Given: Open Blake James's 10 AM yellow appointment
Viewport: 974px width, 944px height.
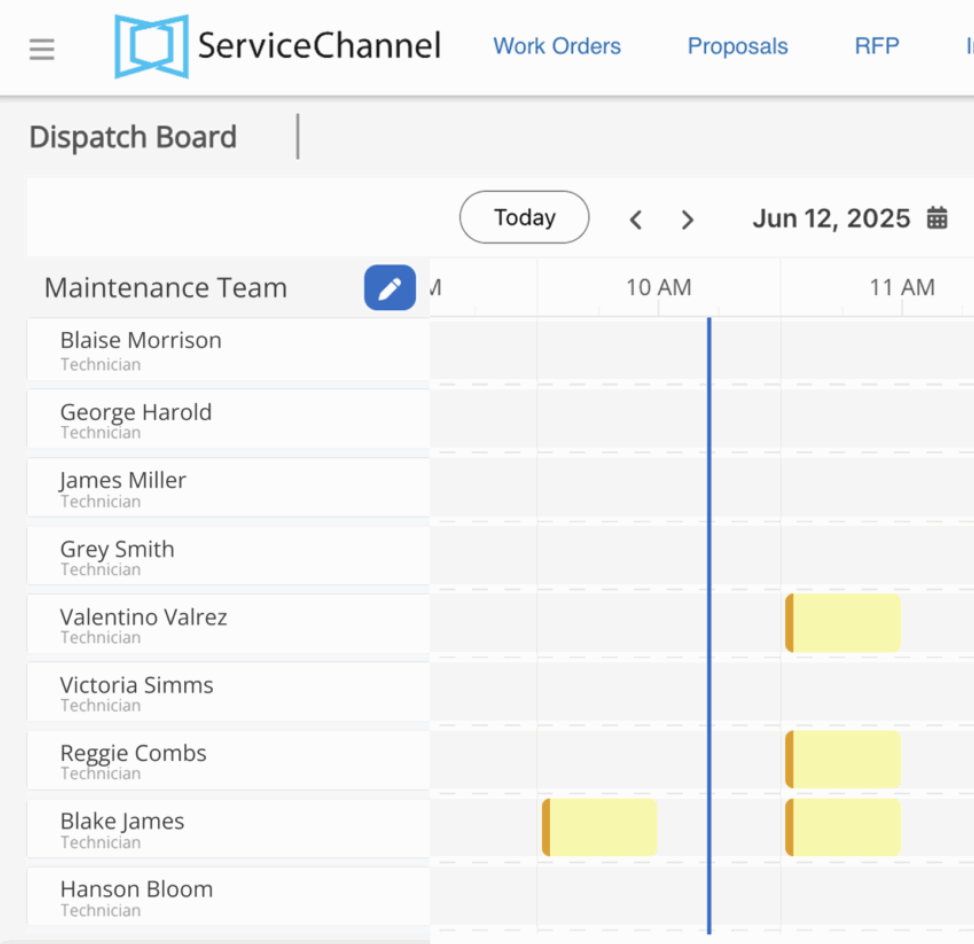Looking at the screenshot, I should click(599, 827).
